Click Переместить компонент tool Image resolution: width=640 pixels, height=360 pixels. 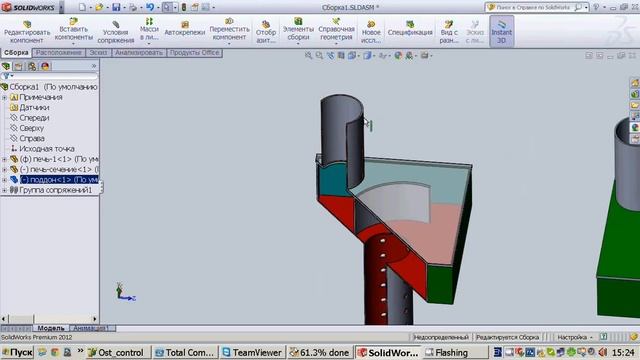(229, 29)
